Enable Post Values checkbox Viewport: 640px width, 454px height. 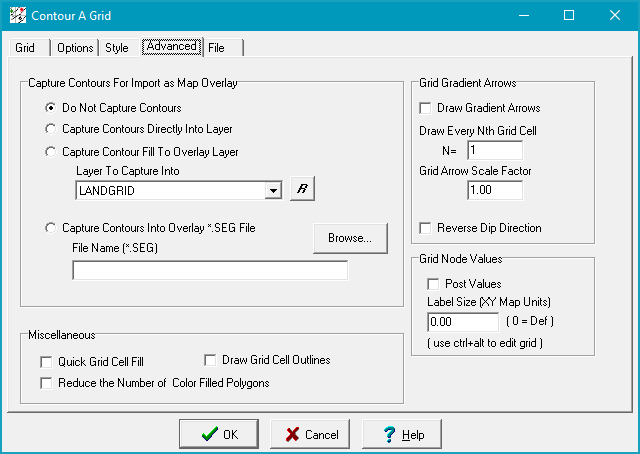434,284
